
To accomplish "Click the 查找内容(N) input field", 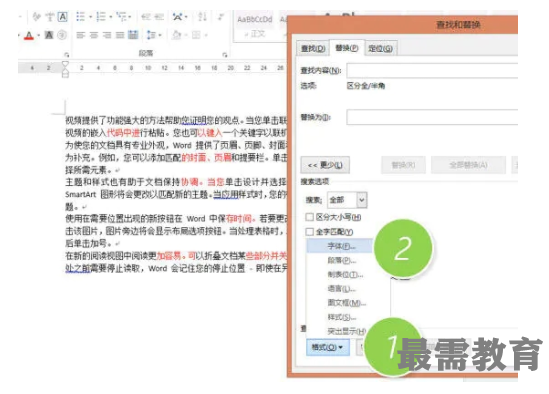I will click(x=432, y=70).
